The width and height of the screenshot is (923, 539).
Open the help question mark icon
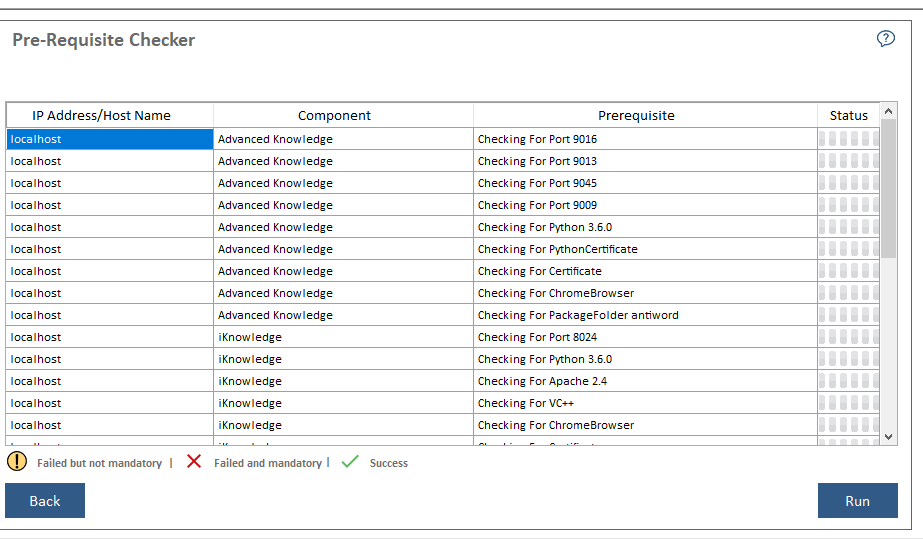(x=885, y=39)
